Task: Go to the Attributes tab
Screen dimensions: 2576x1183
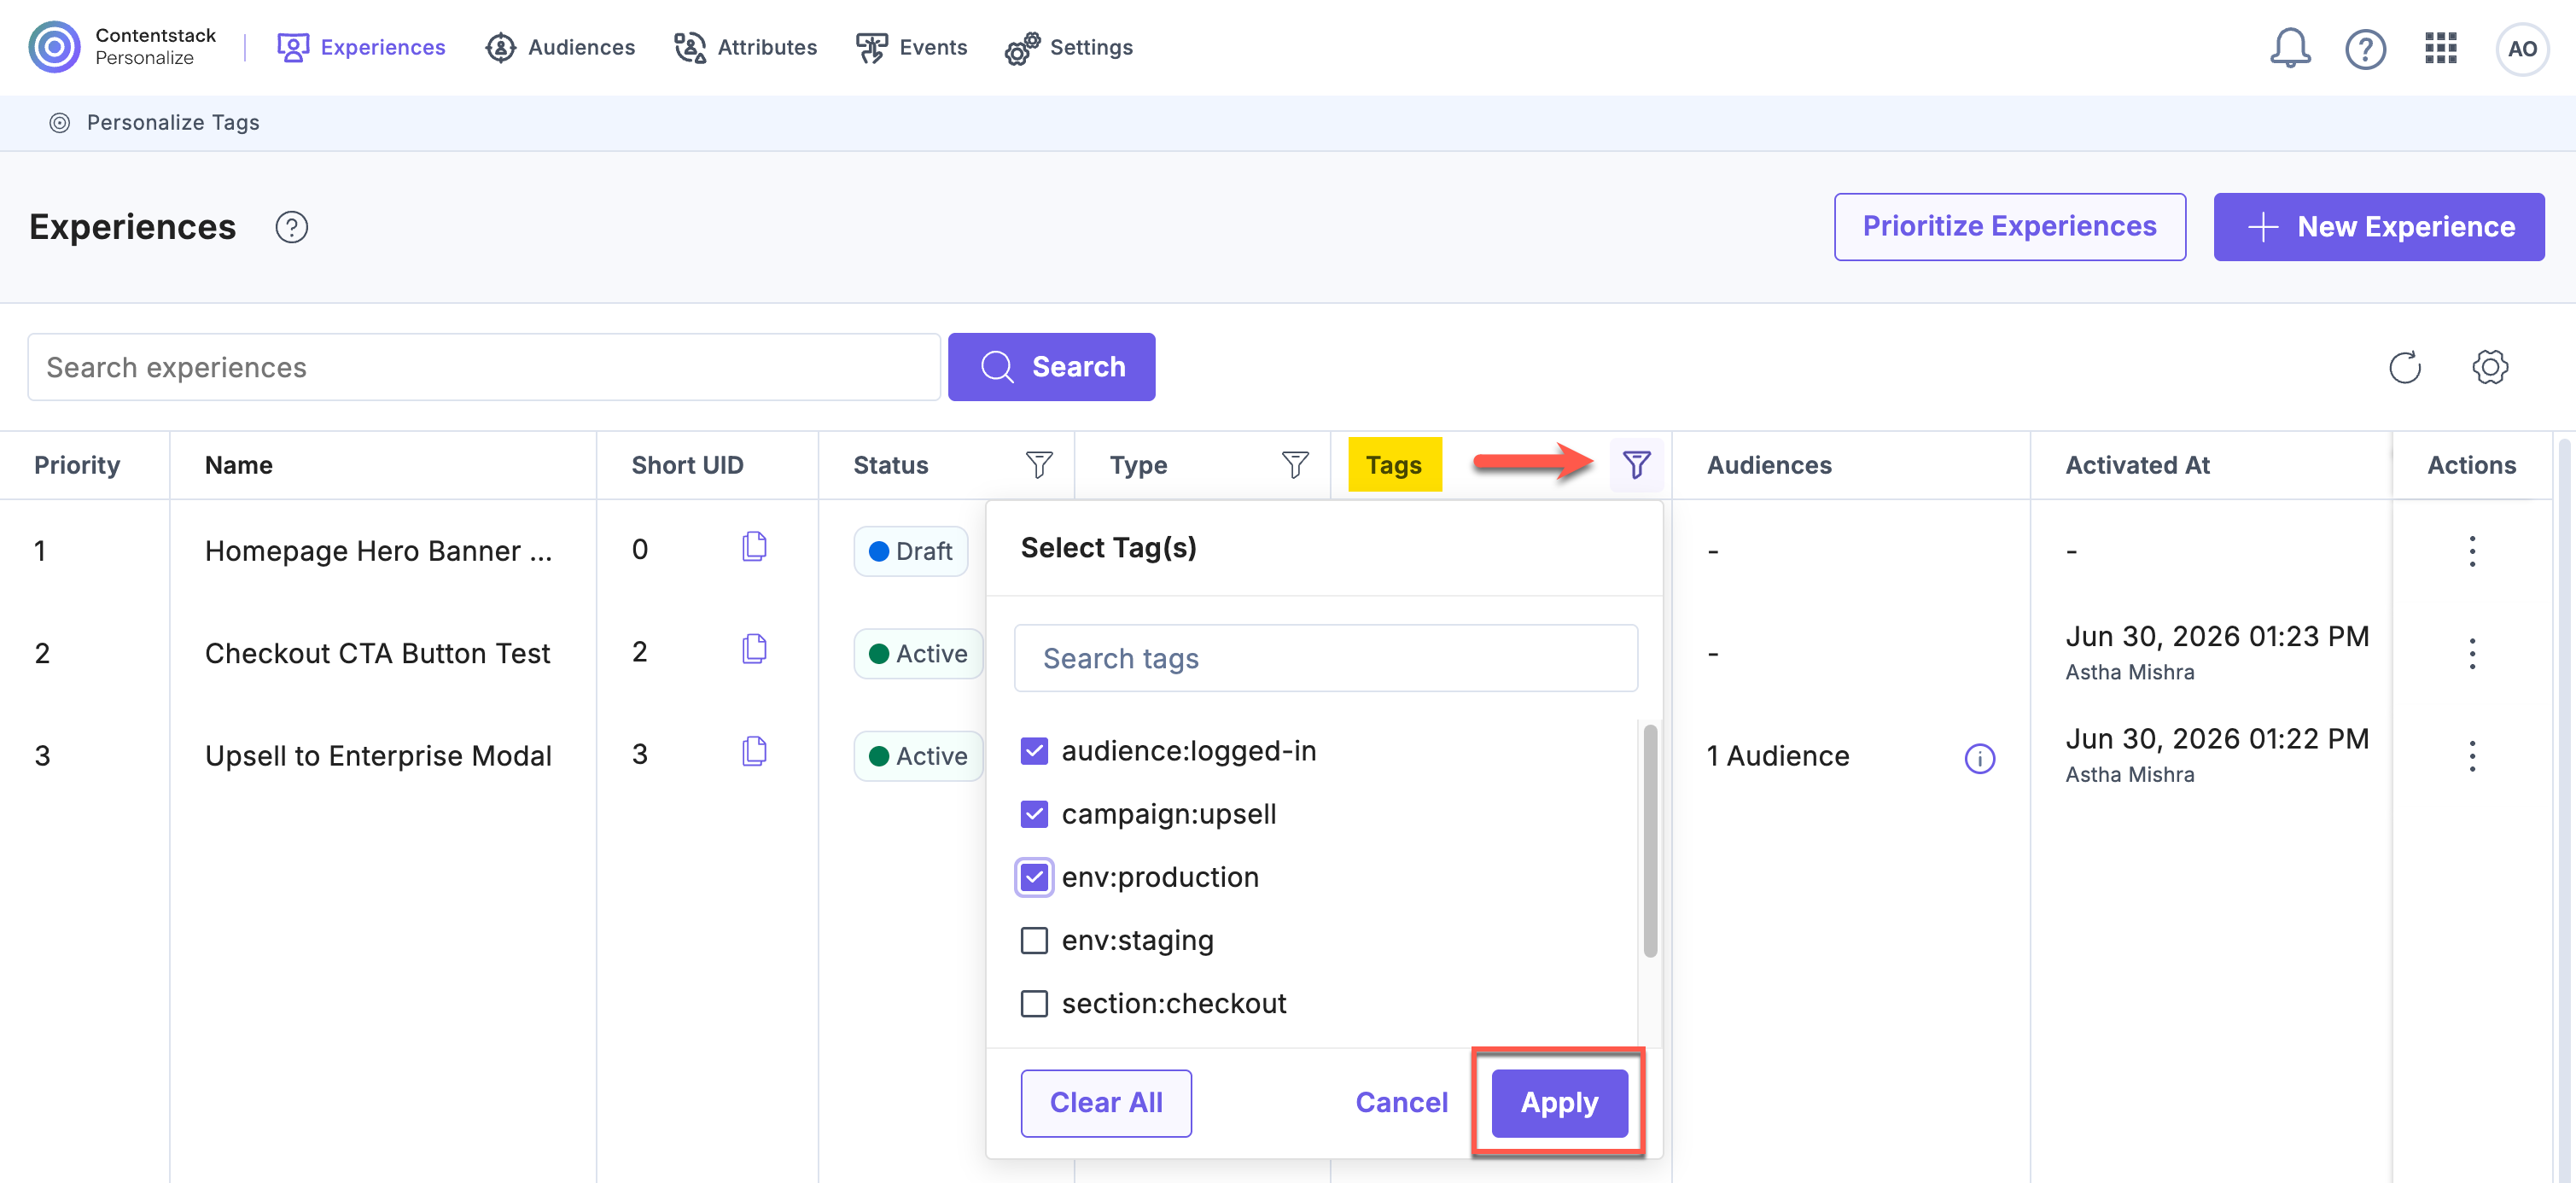Action: click(745, 47)
